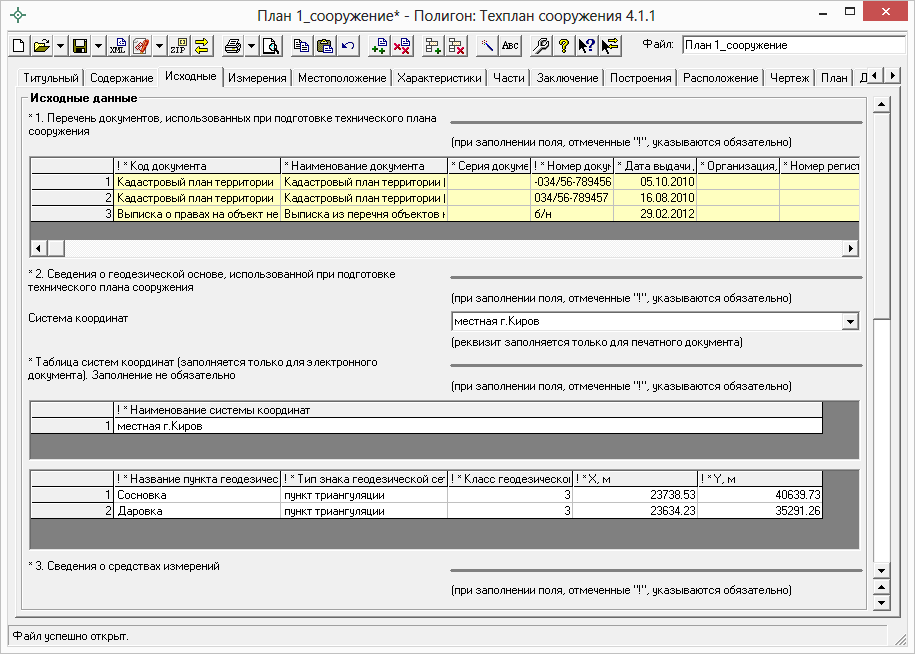Insert a table row with the green plus icon
This screenshot has width=915, height=654.
432,46
